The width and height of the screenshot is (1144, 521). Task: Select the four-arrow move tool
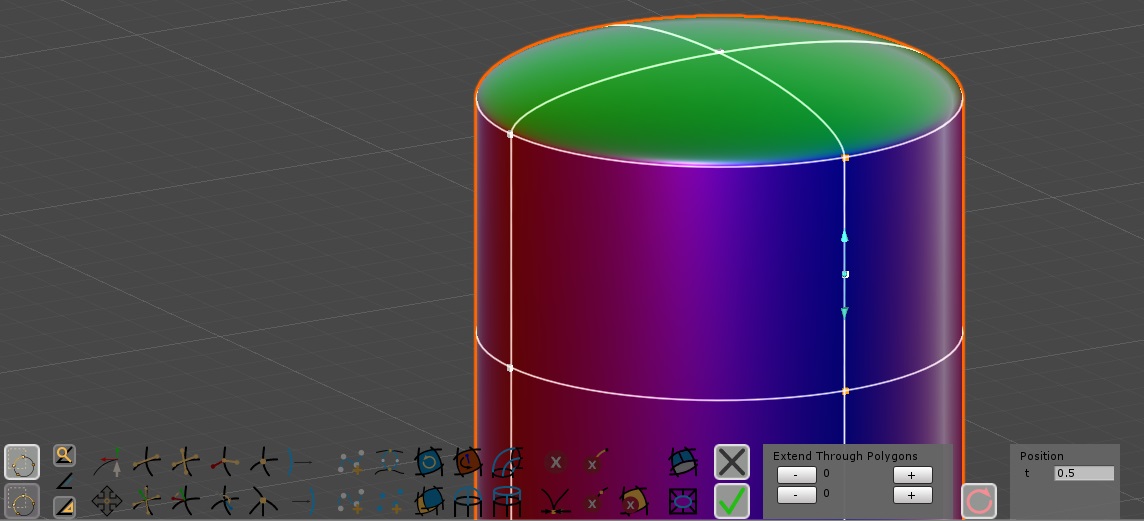pos(107,501)
